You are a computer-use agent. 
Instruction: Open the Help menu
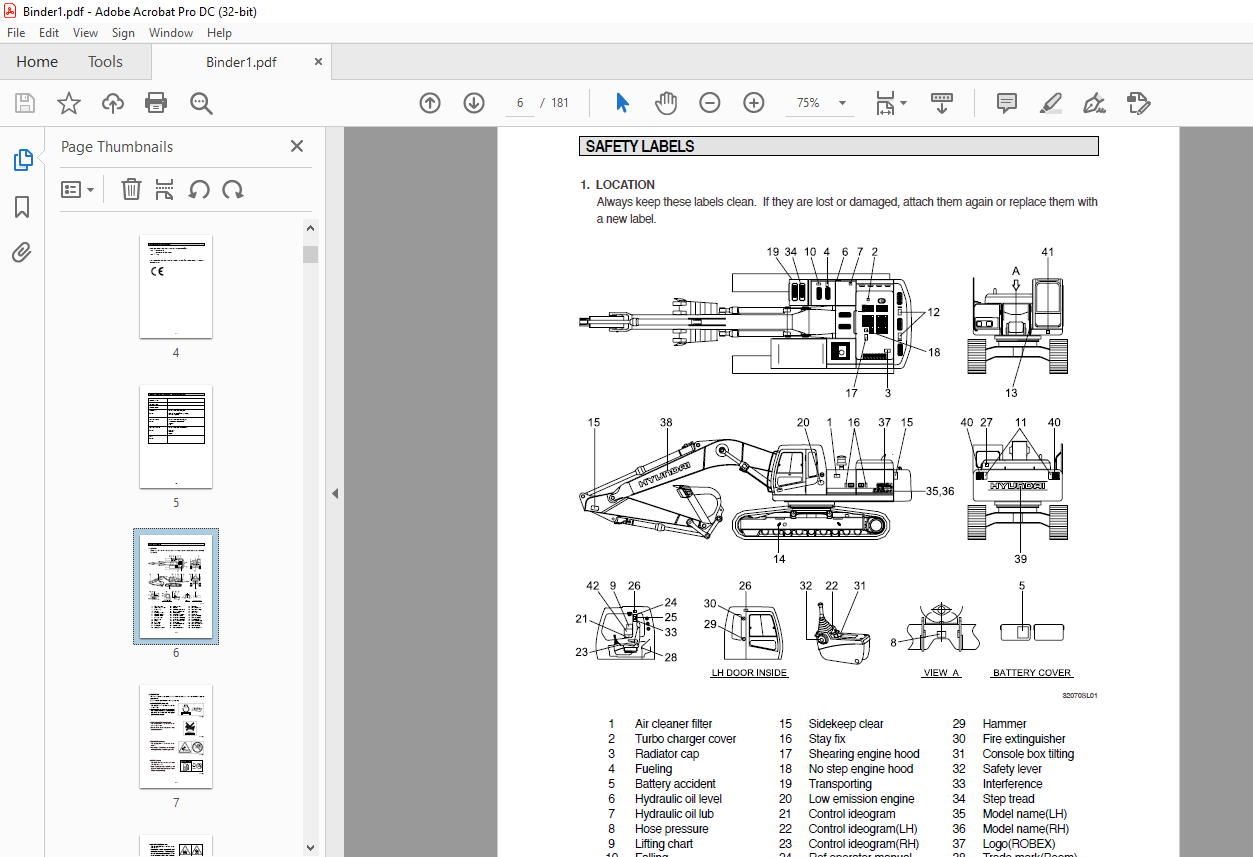point(219,33)
